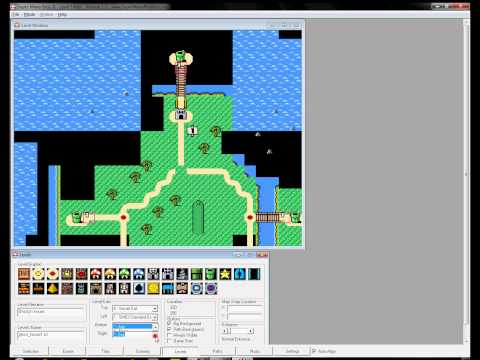Click the level 1 panel on the map
480x360 pixels.
[192, 130]
